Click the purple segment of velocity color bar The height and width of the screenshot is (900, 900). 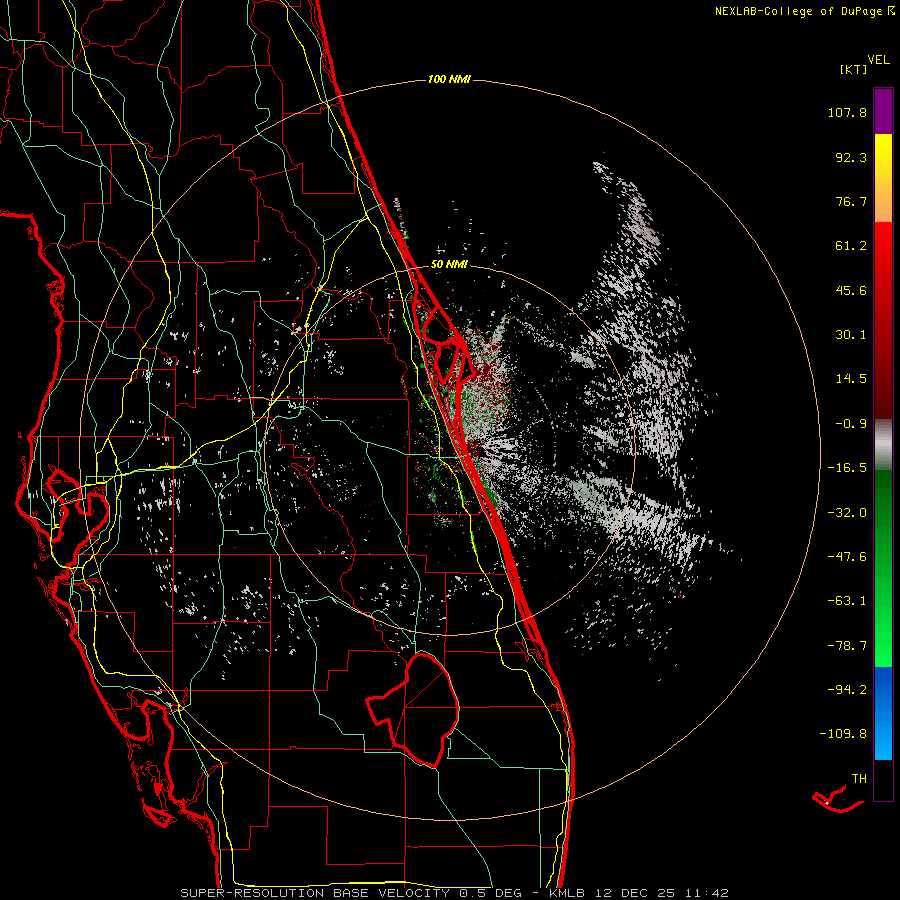tap(883, 111)
